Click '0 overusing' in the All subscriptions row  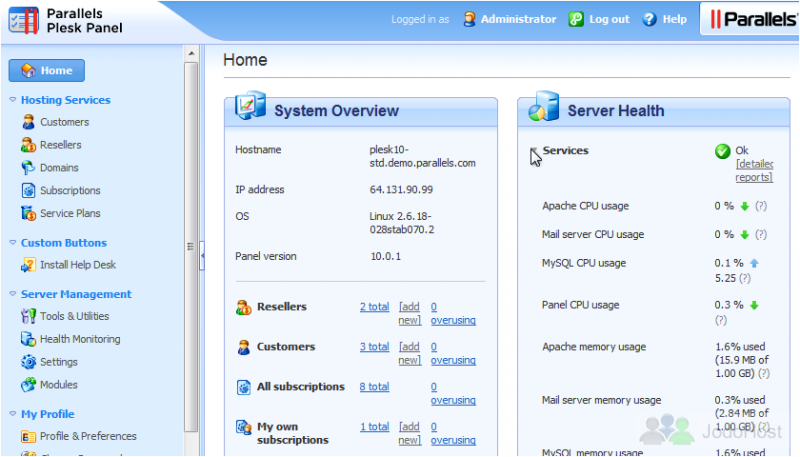coord(453,393)
